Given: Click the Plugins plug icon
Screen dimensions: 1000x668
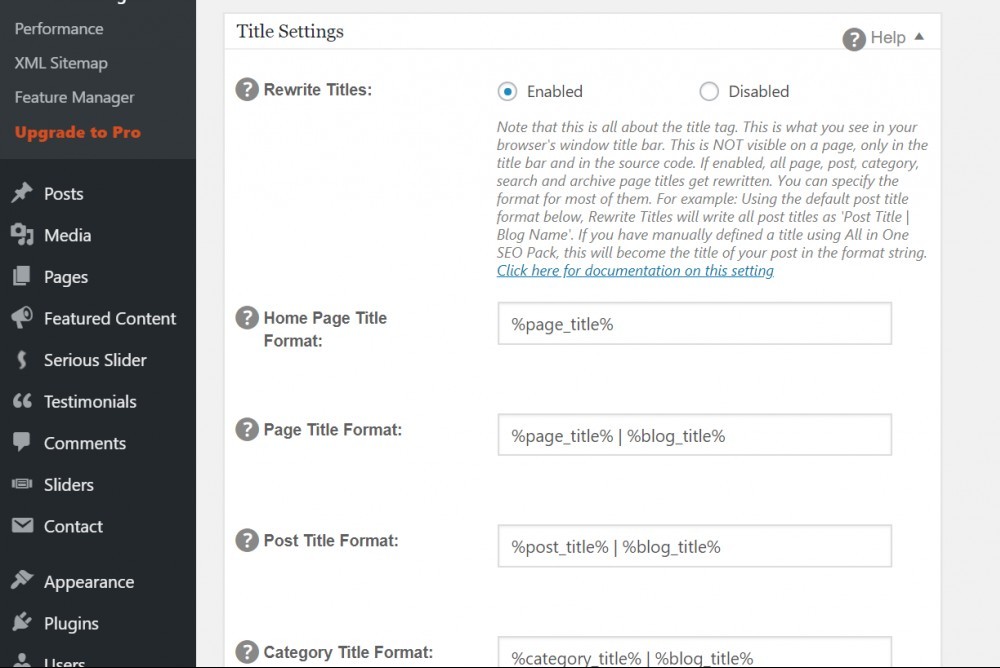Looking at the screenshot, I should [x=22, y=621].
